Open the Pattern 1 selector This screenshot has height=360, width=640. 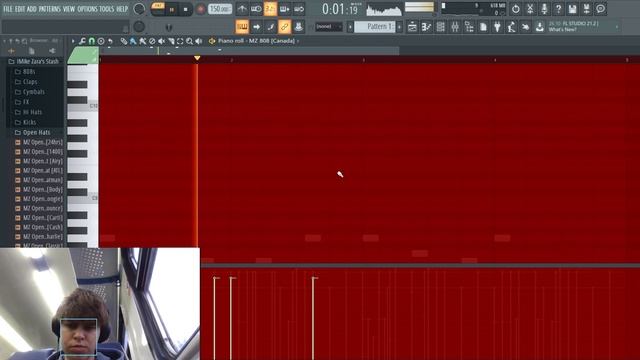[375, 27]
